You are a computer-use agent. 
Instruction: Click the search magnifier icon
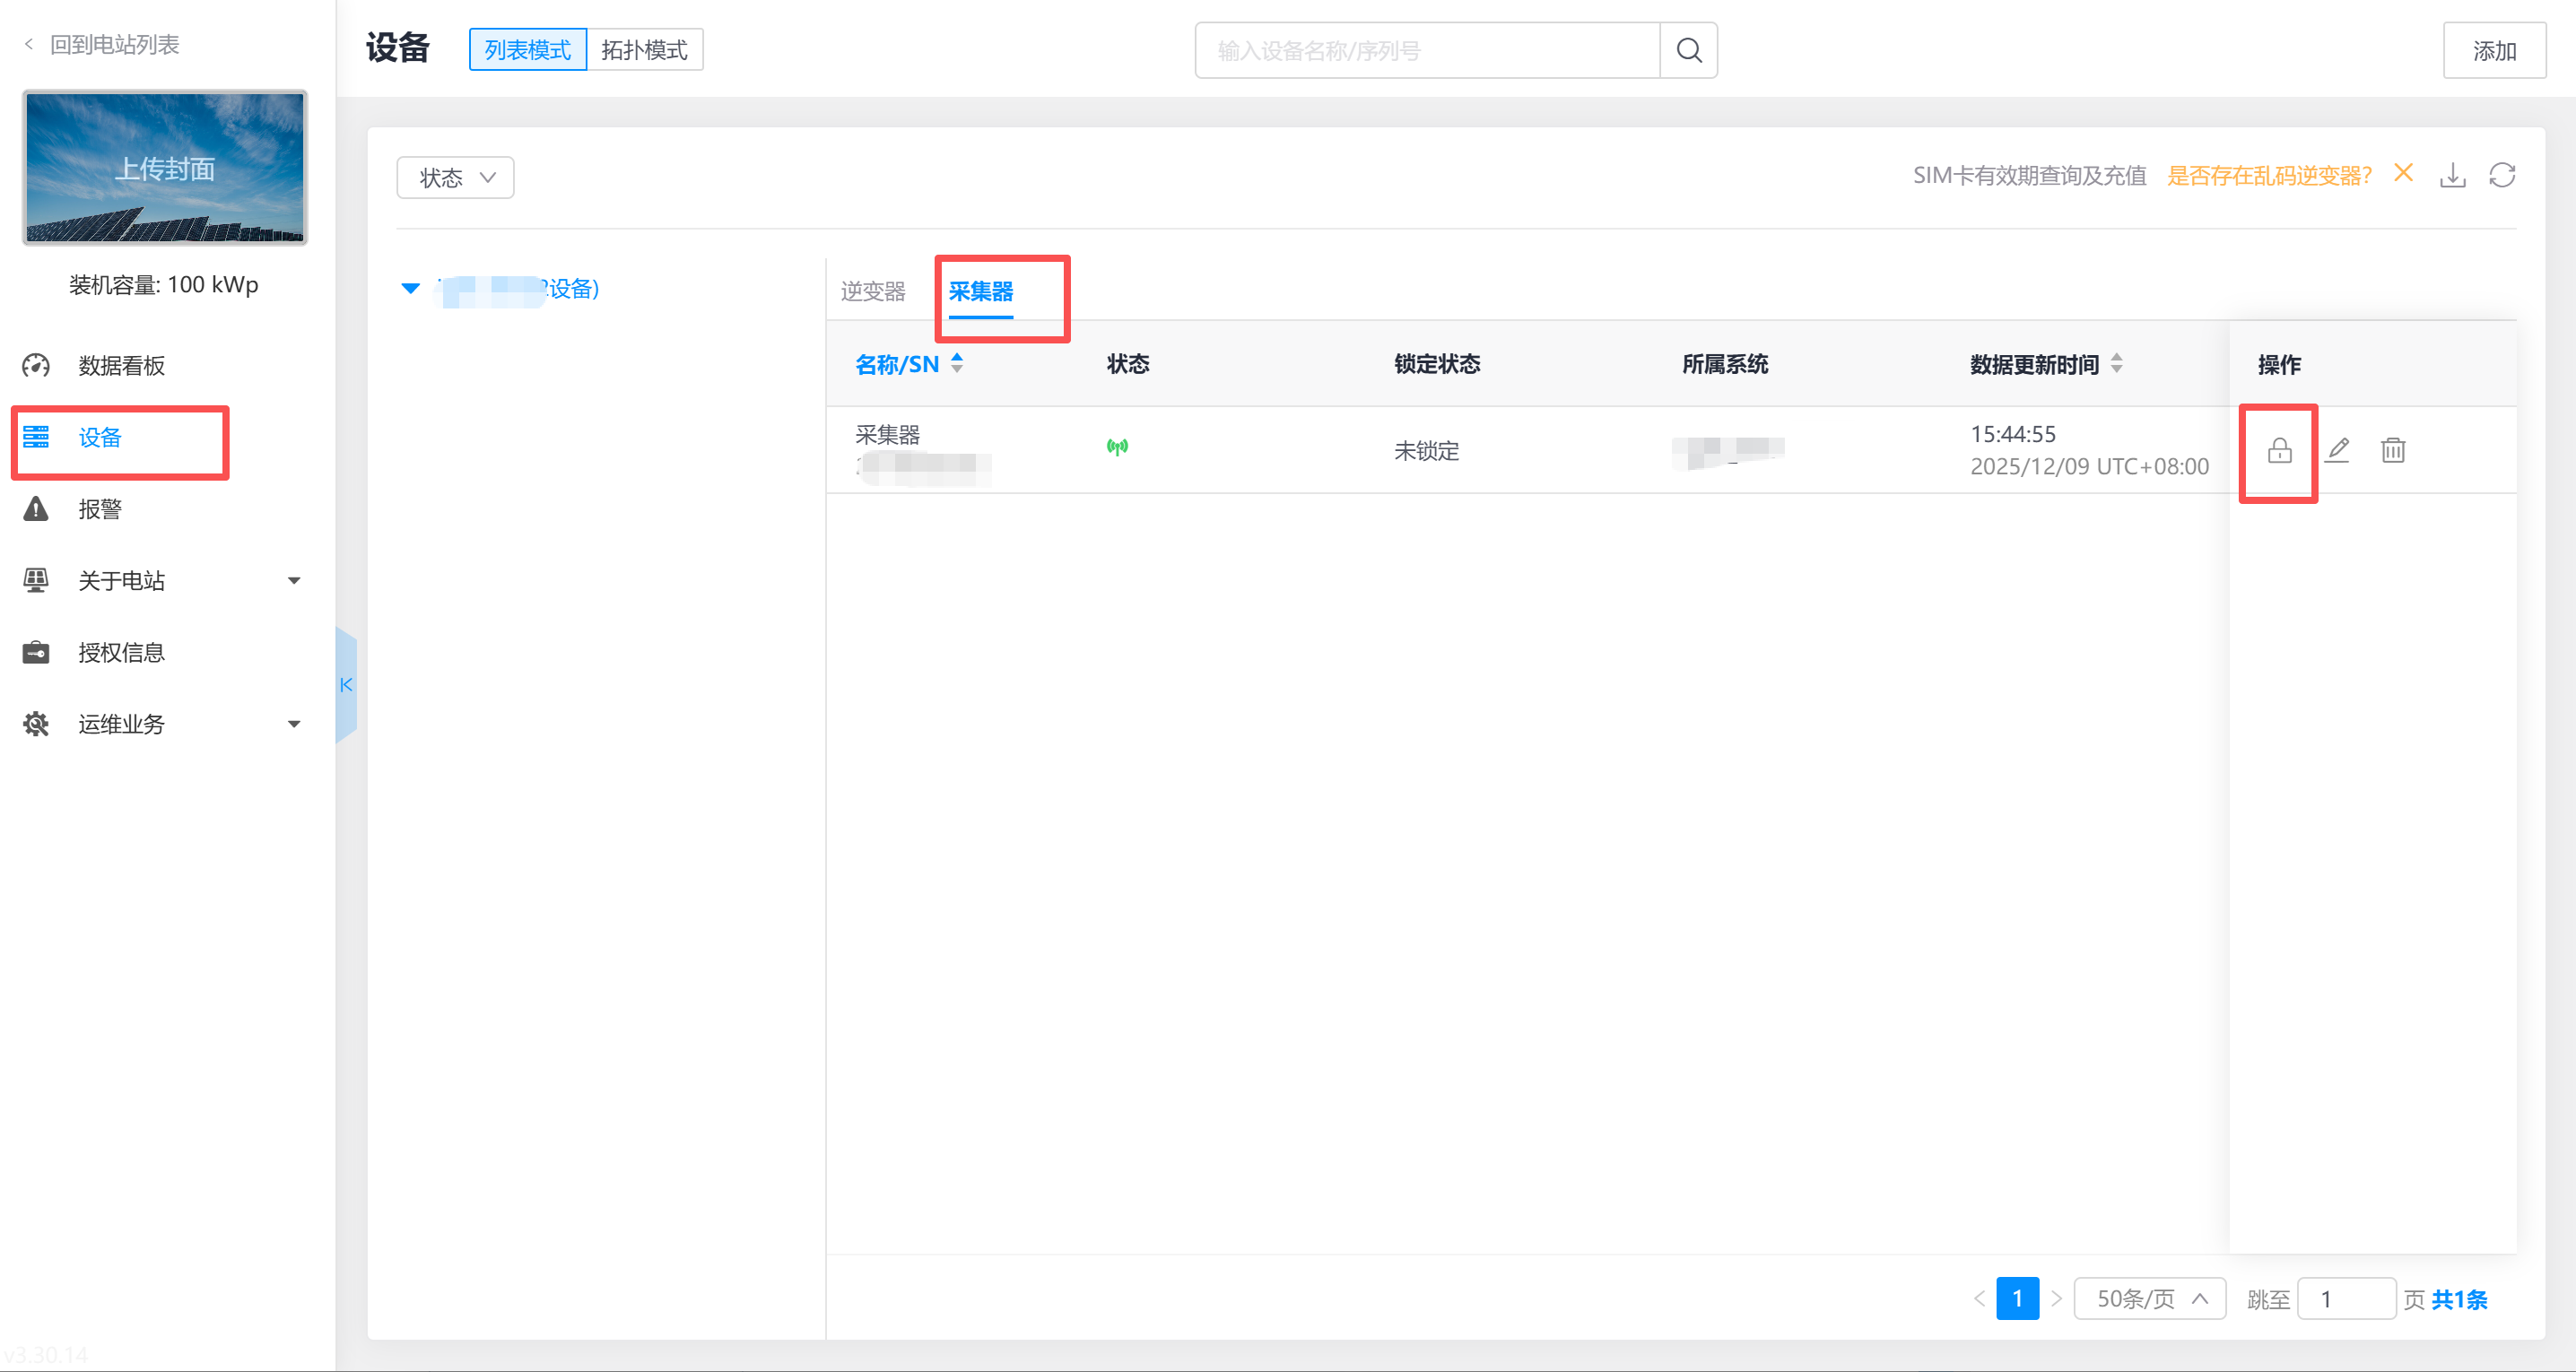tap(1688, 50)
